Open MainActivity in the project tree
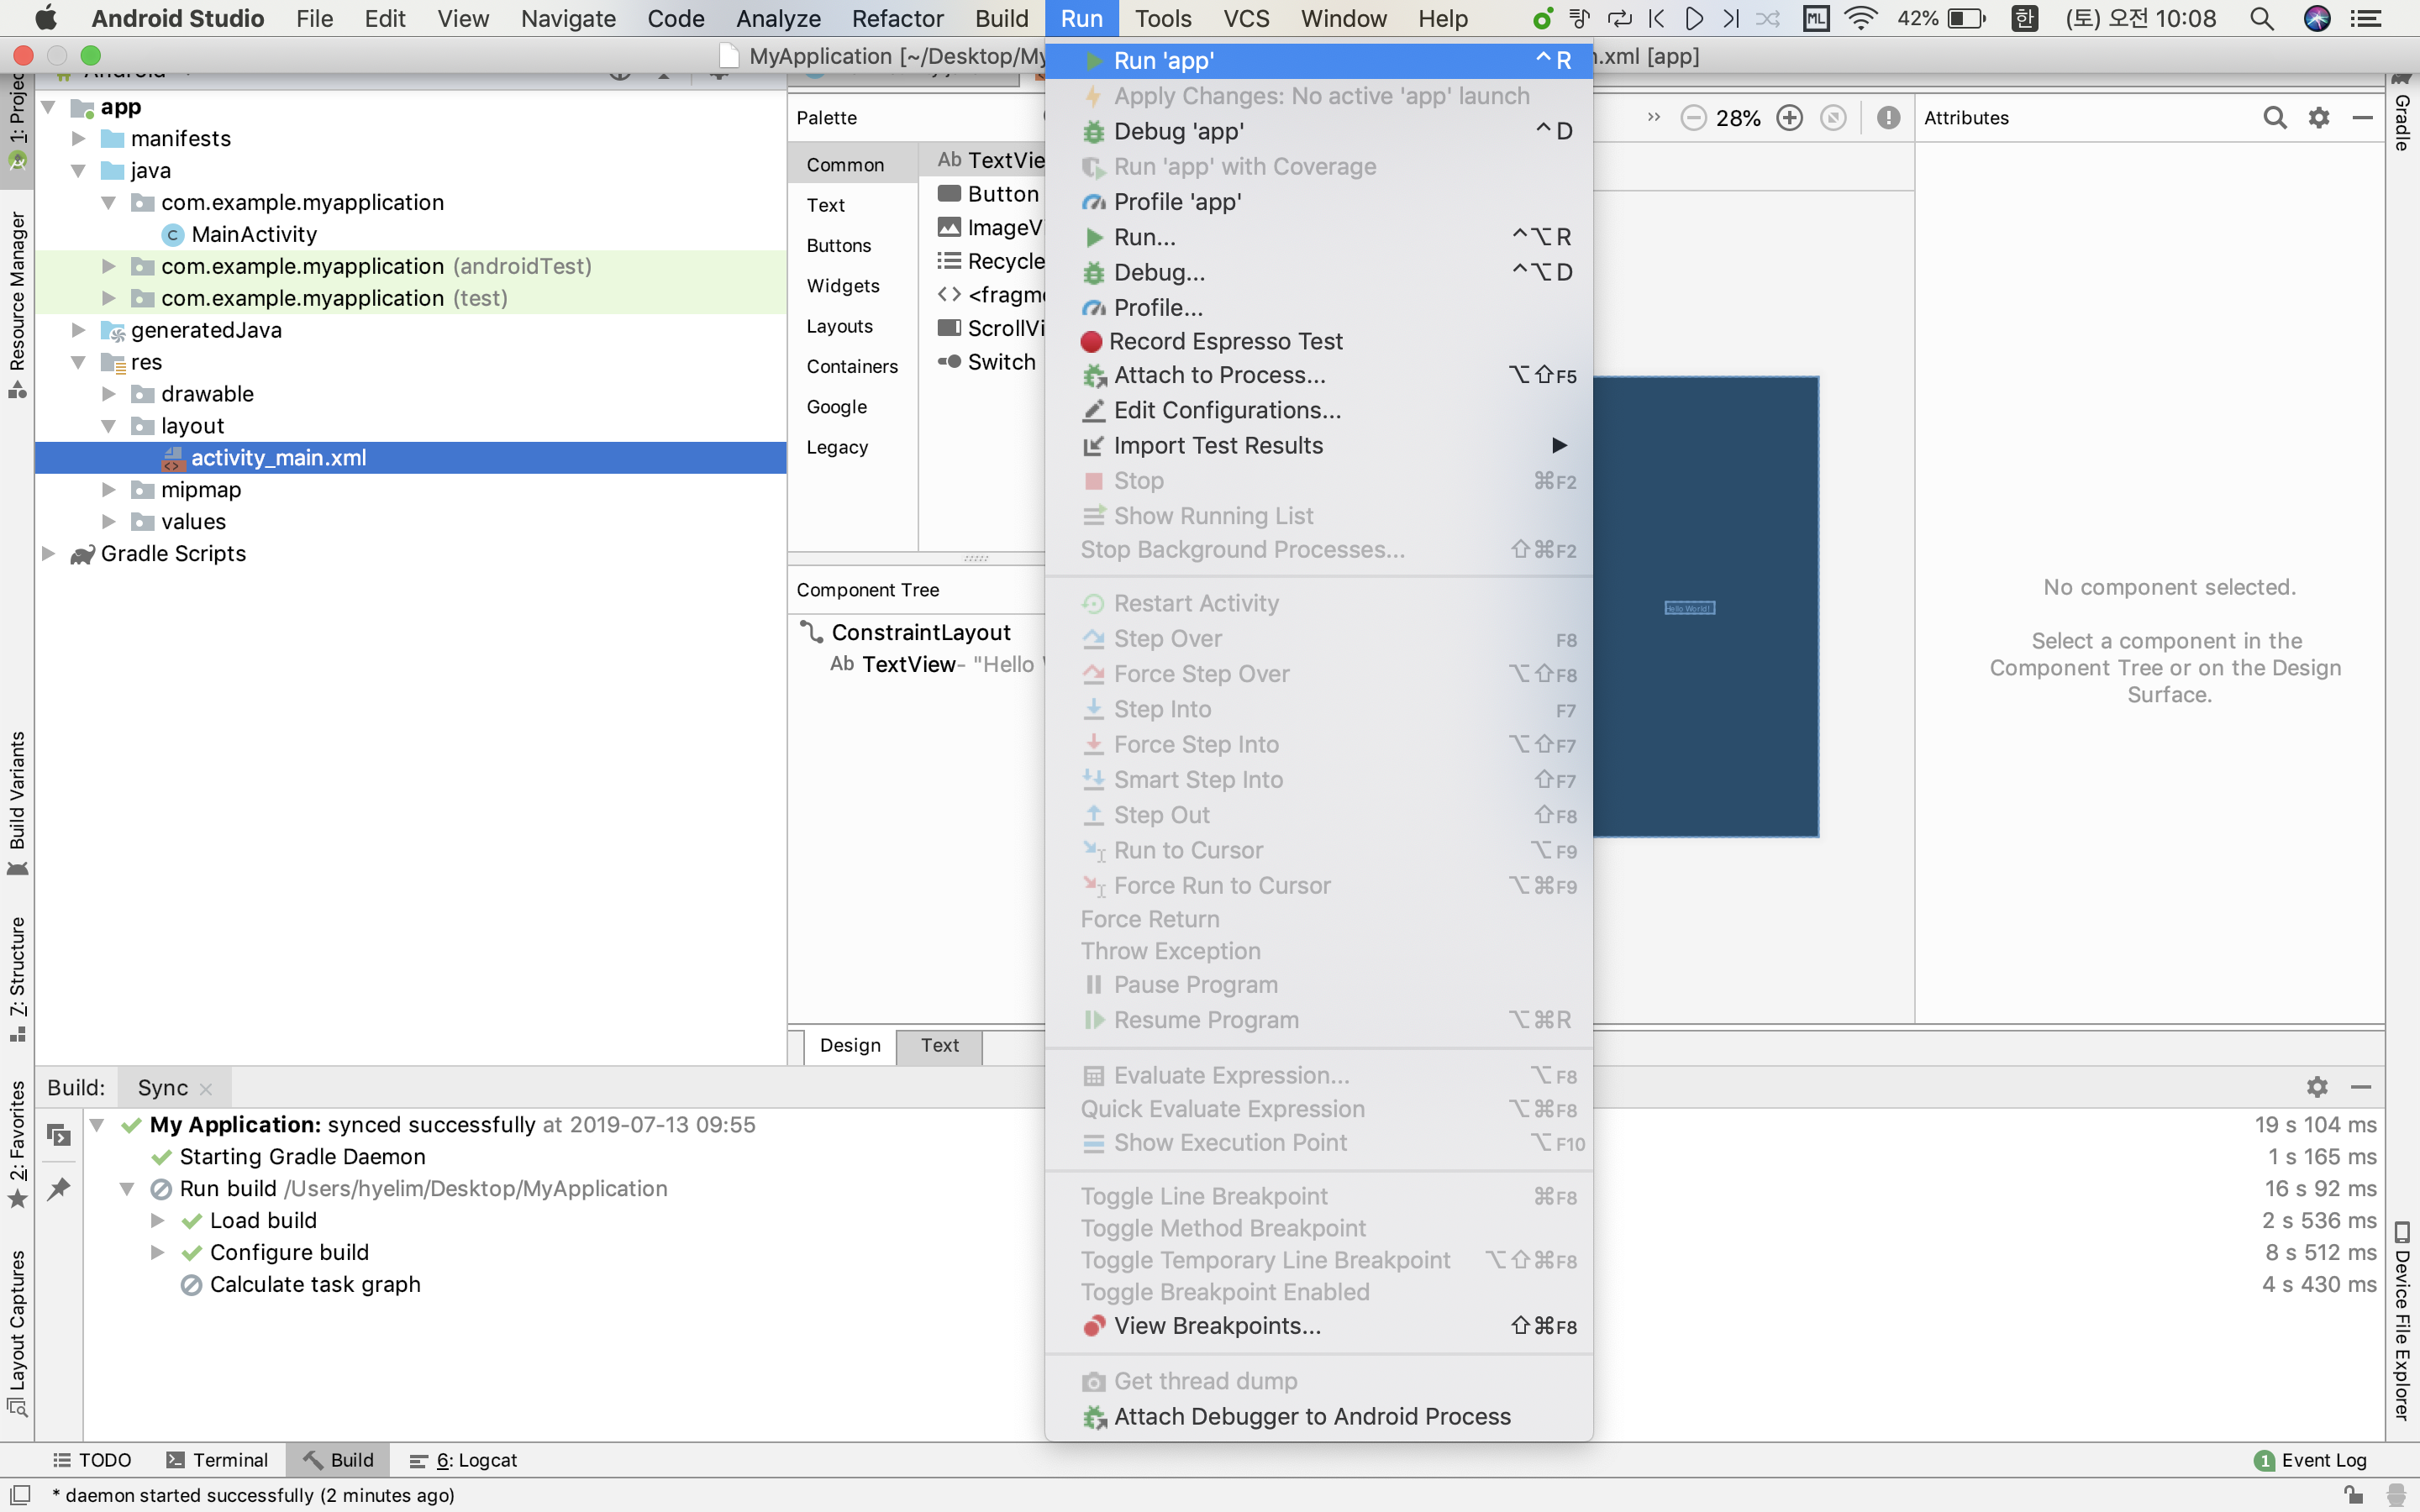 [253, 234]
